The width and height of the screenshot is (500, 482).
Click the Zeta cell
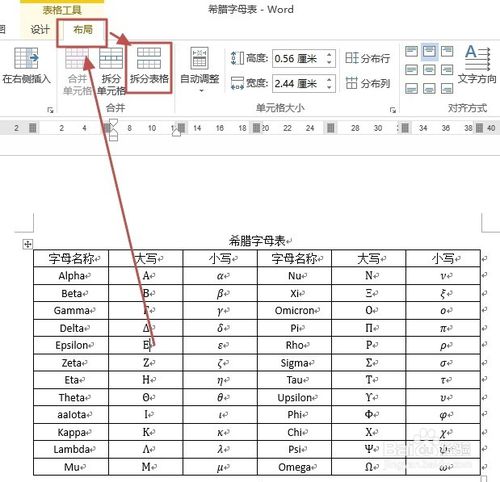pos(71,363)
